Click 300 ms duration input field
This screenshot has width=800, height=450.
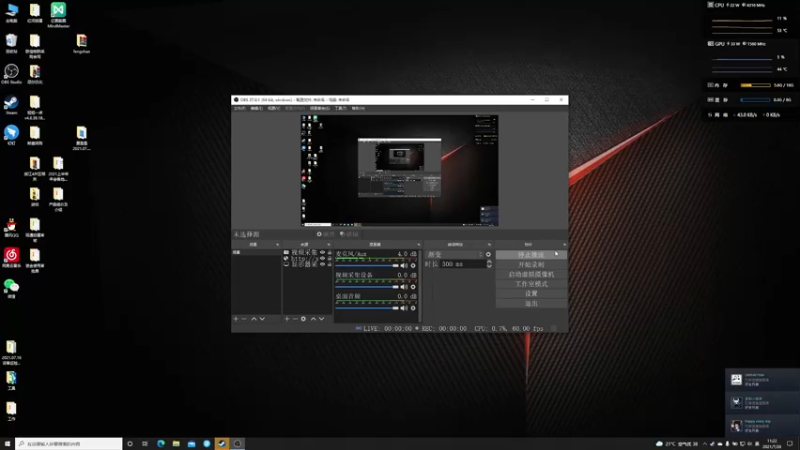click(462, 264)
